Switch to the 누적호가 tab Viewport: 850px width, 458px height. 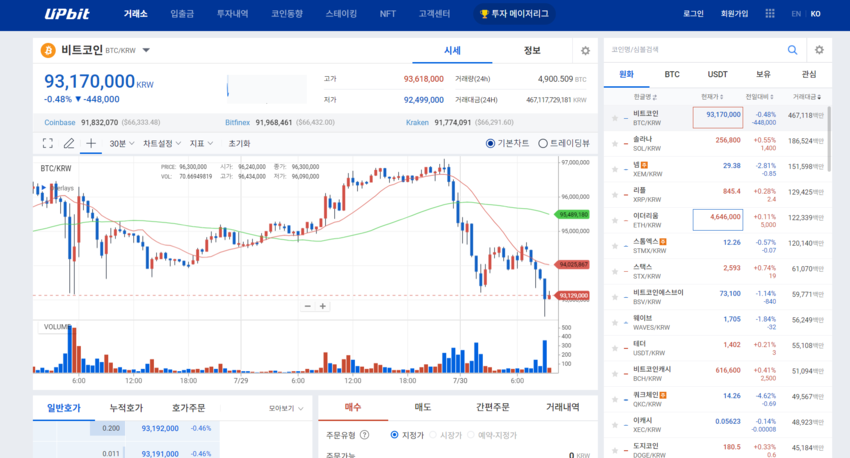[x=126, y=408]
